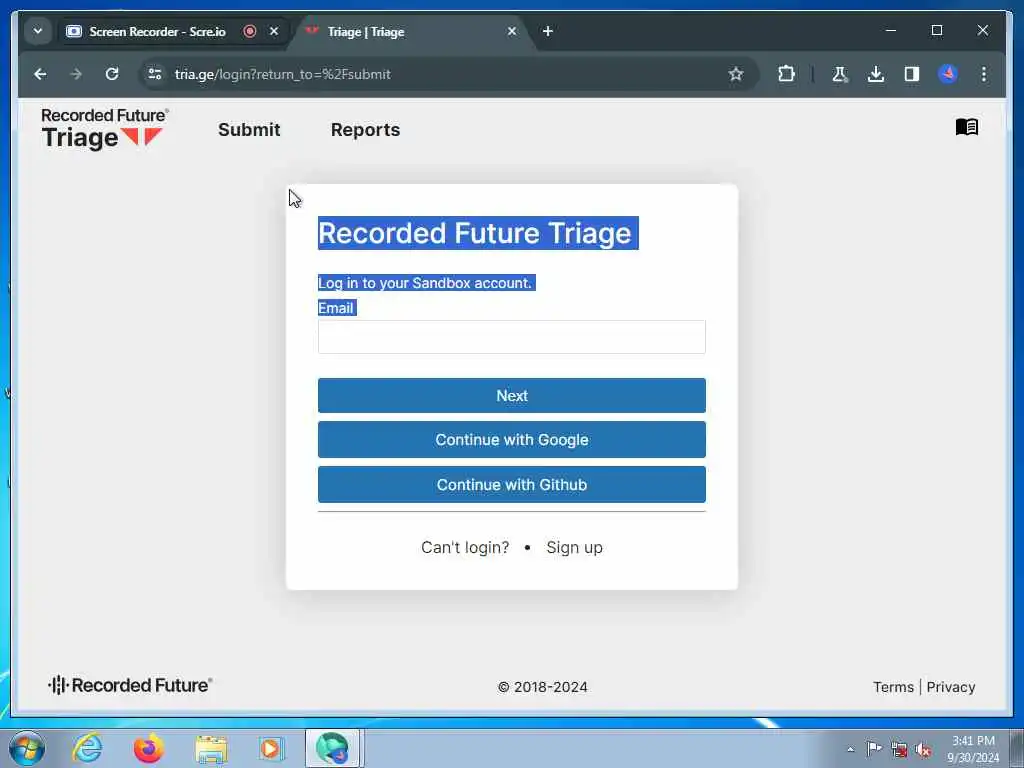1024x768 pixels.
Task: Click the Email input field
Action: click(511, 337)
